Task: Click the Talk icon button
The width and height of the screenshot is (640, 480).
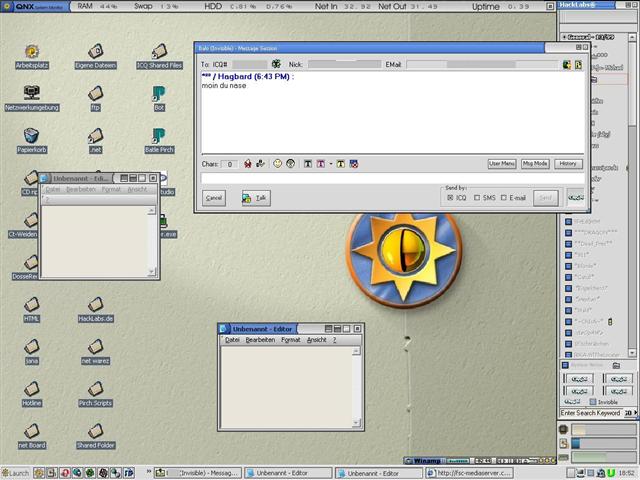Action: point(254,198)
